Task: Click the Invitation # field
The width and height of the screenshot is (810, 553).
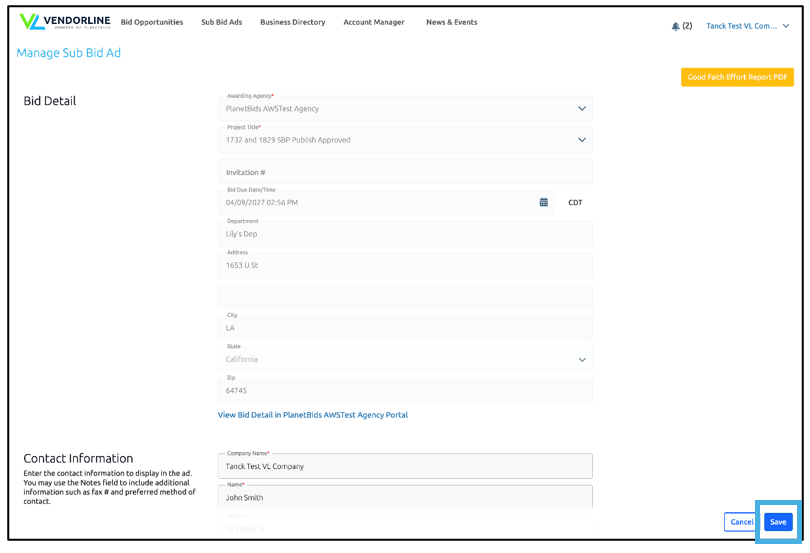Action: point(405,172)
